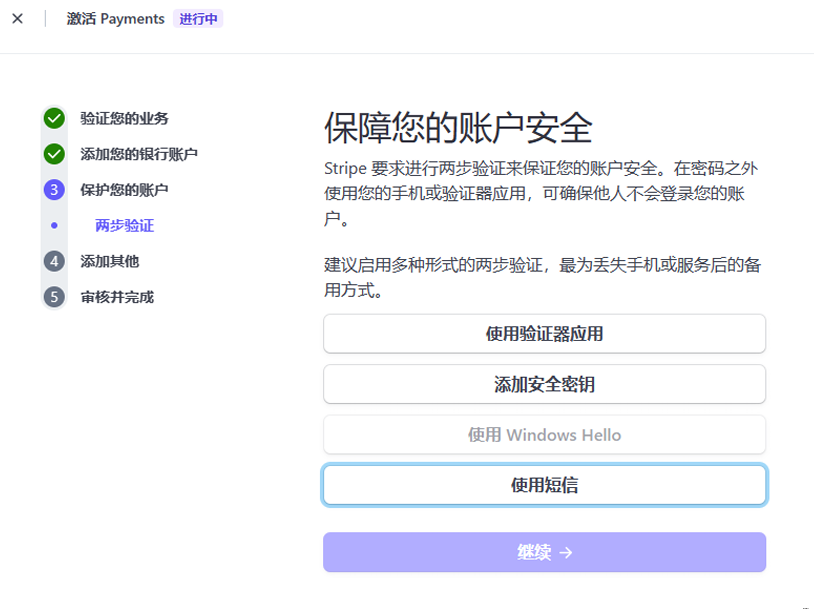Click green checkmark beside 添加您的银行账户
The height and width of the screenshot is (615, 814).
click(x=54, y=154)
